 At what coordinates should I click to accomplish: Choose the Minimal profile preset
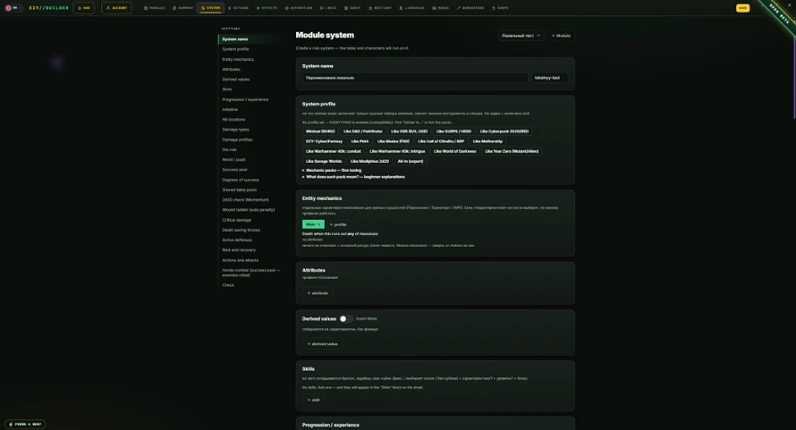pyautogui.click(x=320, y=131)
